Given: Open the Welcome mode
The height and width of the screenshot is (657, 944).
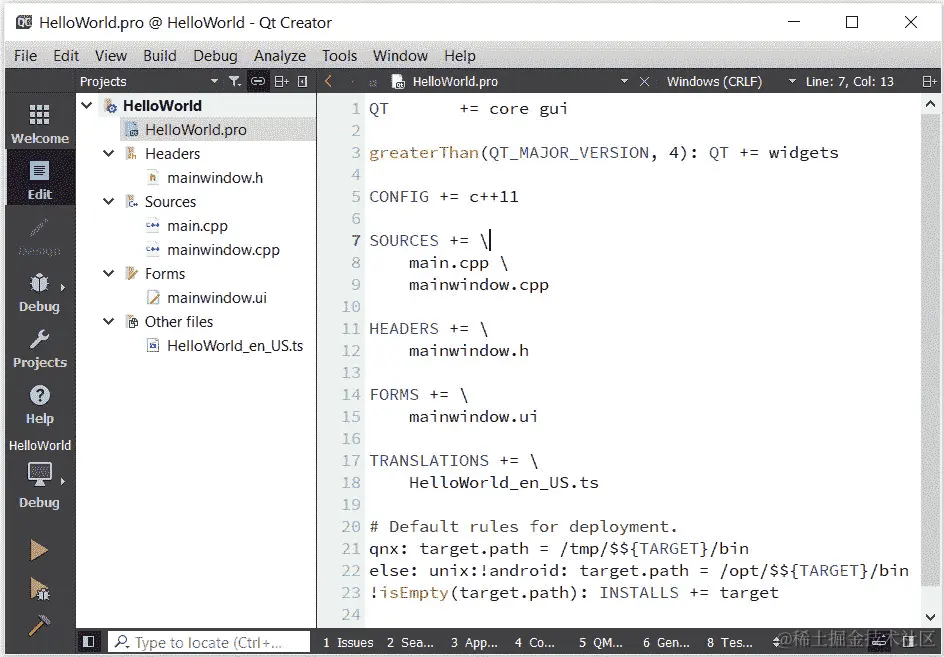Looking at the screenshot, I should (x=40, y=123).
